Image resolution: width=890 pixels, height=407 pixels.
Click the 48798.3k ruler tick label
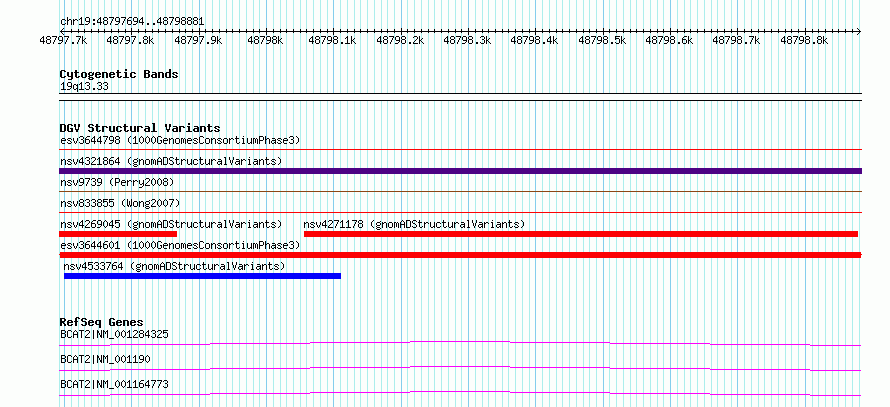(467, 40)
